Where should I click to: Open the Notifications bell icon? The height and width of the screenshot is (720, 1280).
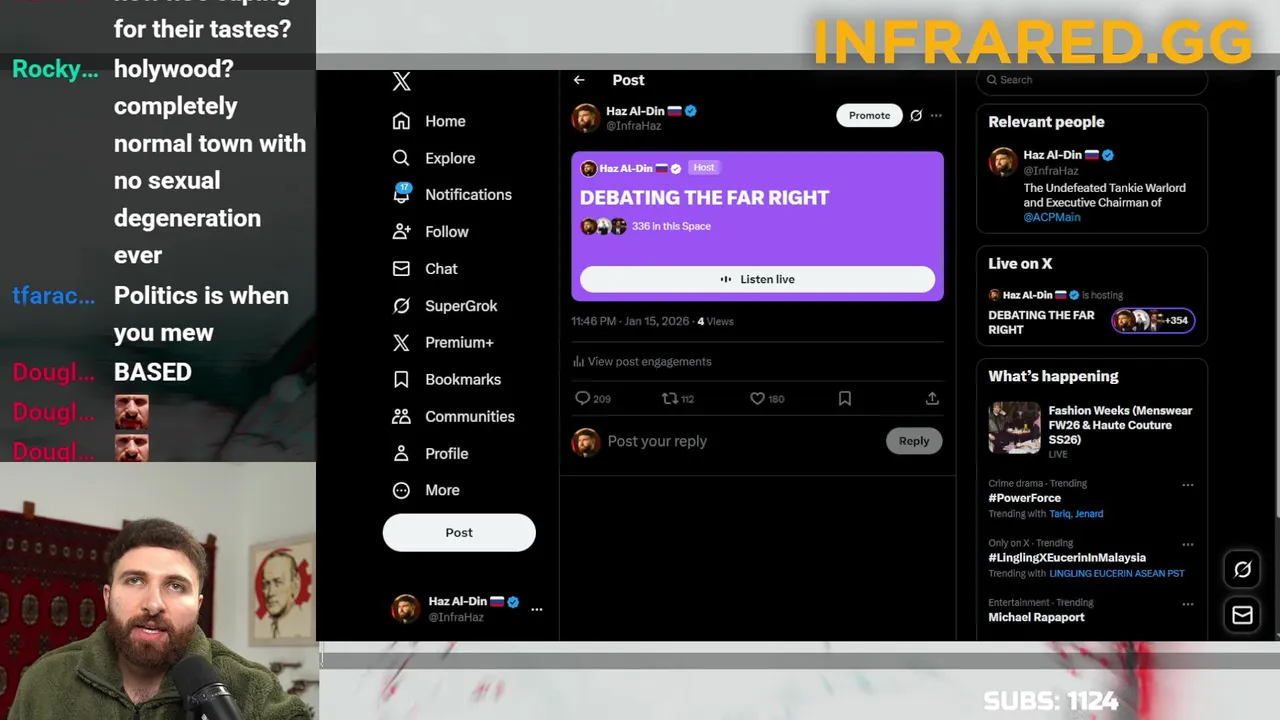tap(401, 194)
